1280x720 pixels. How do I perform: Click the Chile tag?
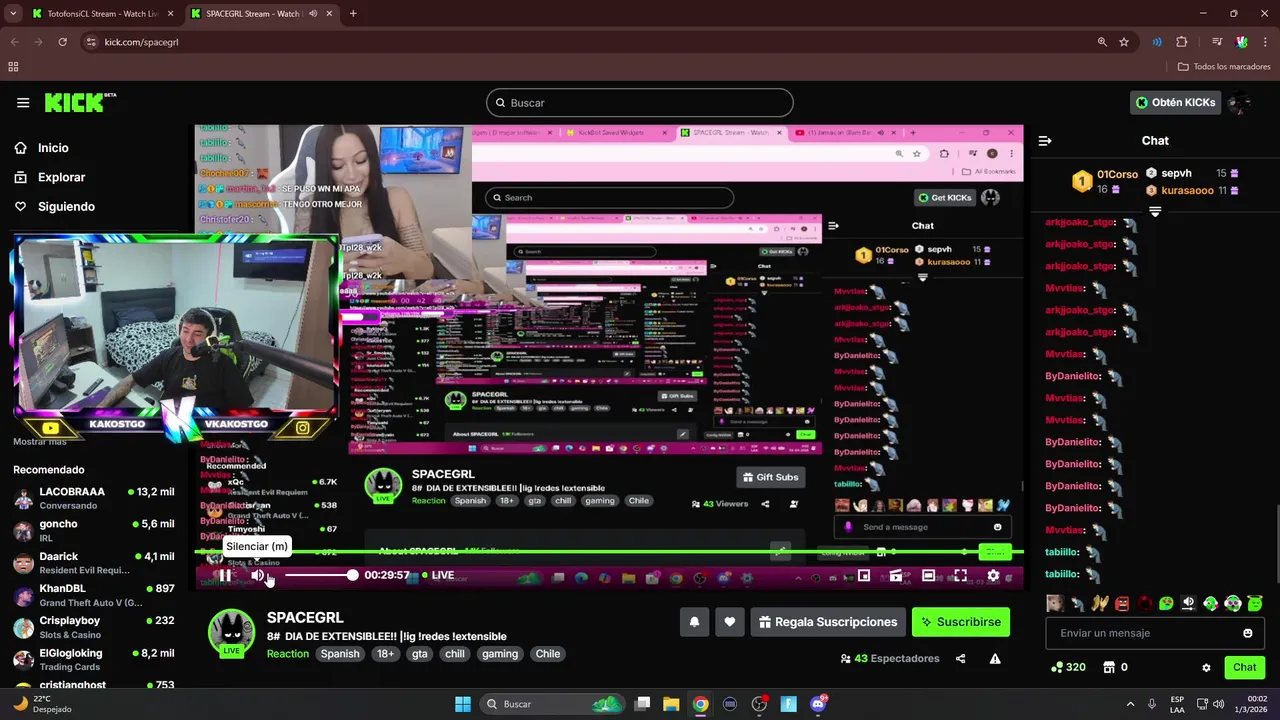tap(548, 654)
